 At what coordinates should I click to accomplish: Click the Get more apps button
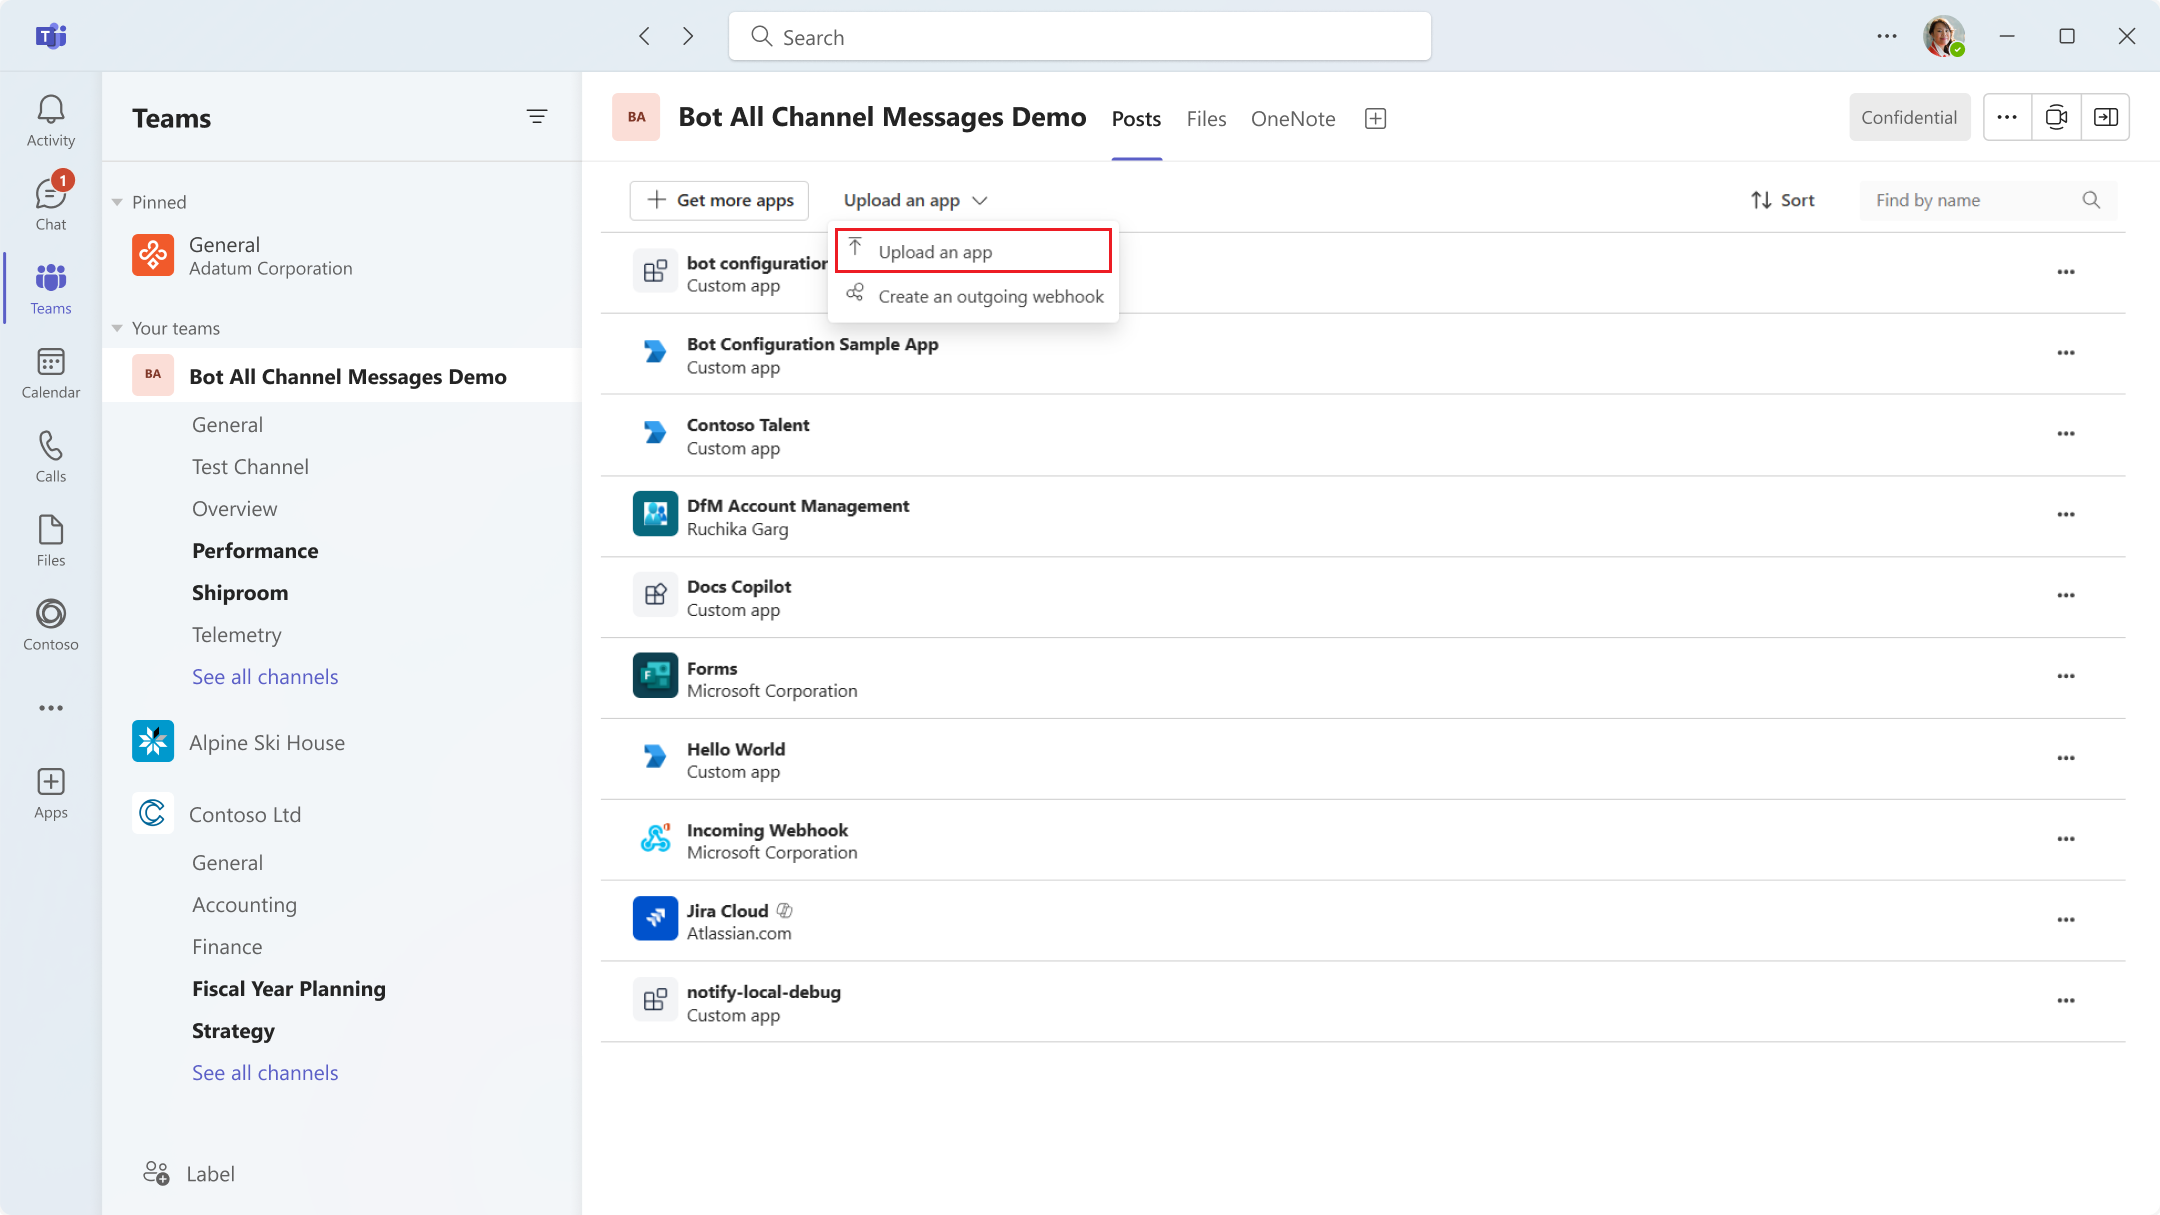point(719,200)
